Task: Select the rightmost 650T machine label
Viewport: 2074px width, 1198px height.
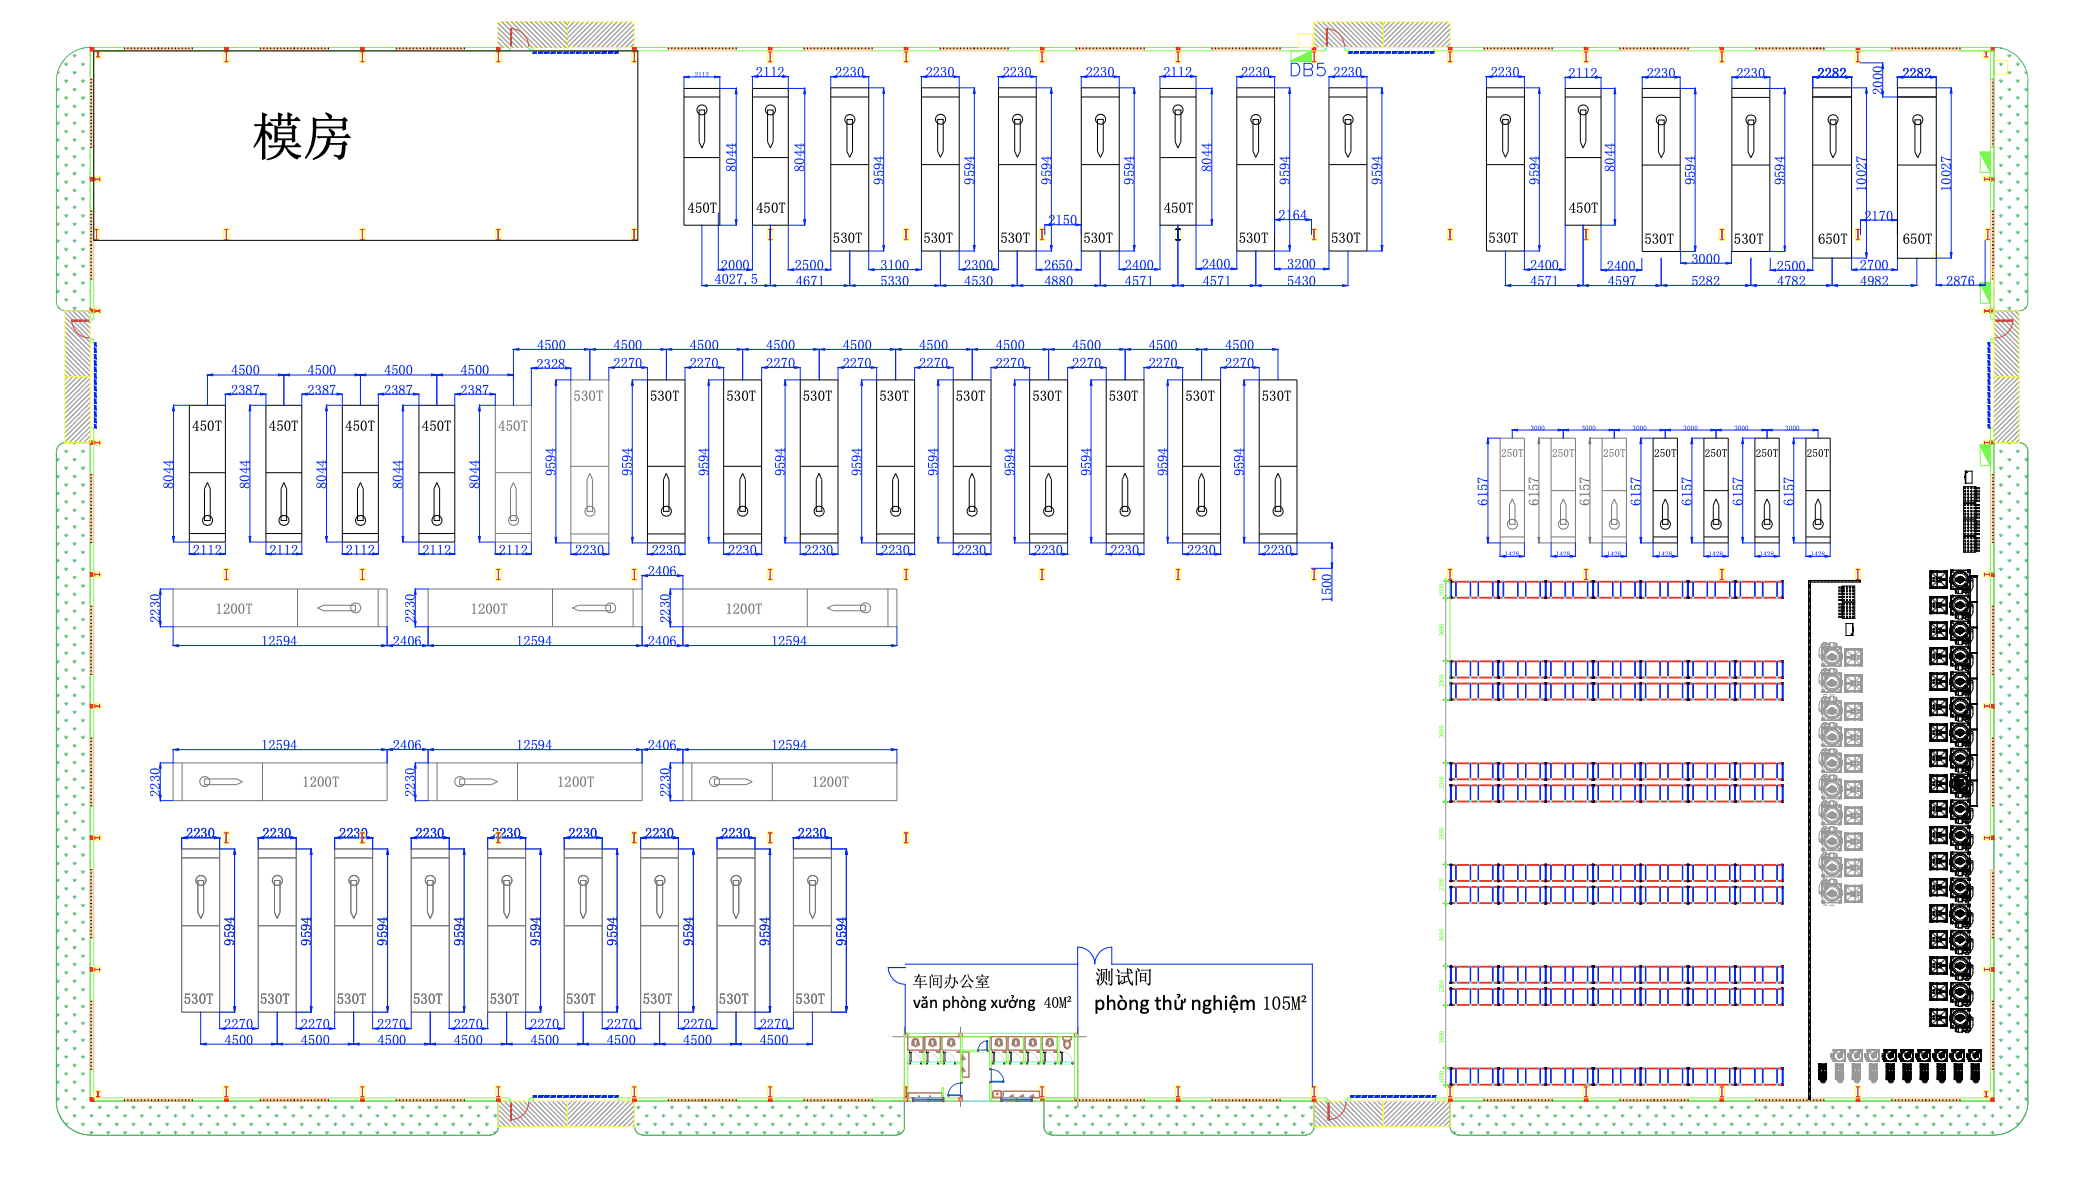Action: point(1917,239)
